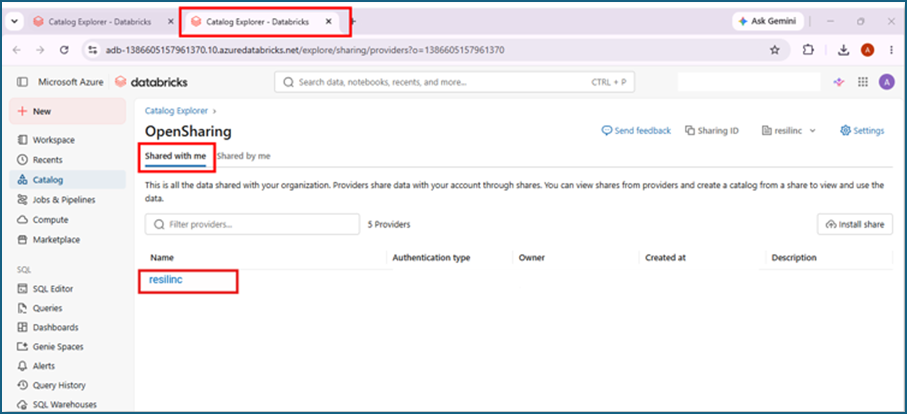Open the Databricks Assistant sparkle icon
907x414 pixels.
[839, 82]
